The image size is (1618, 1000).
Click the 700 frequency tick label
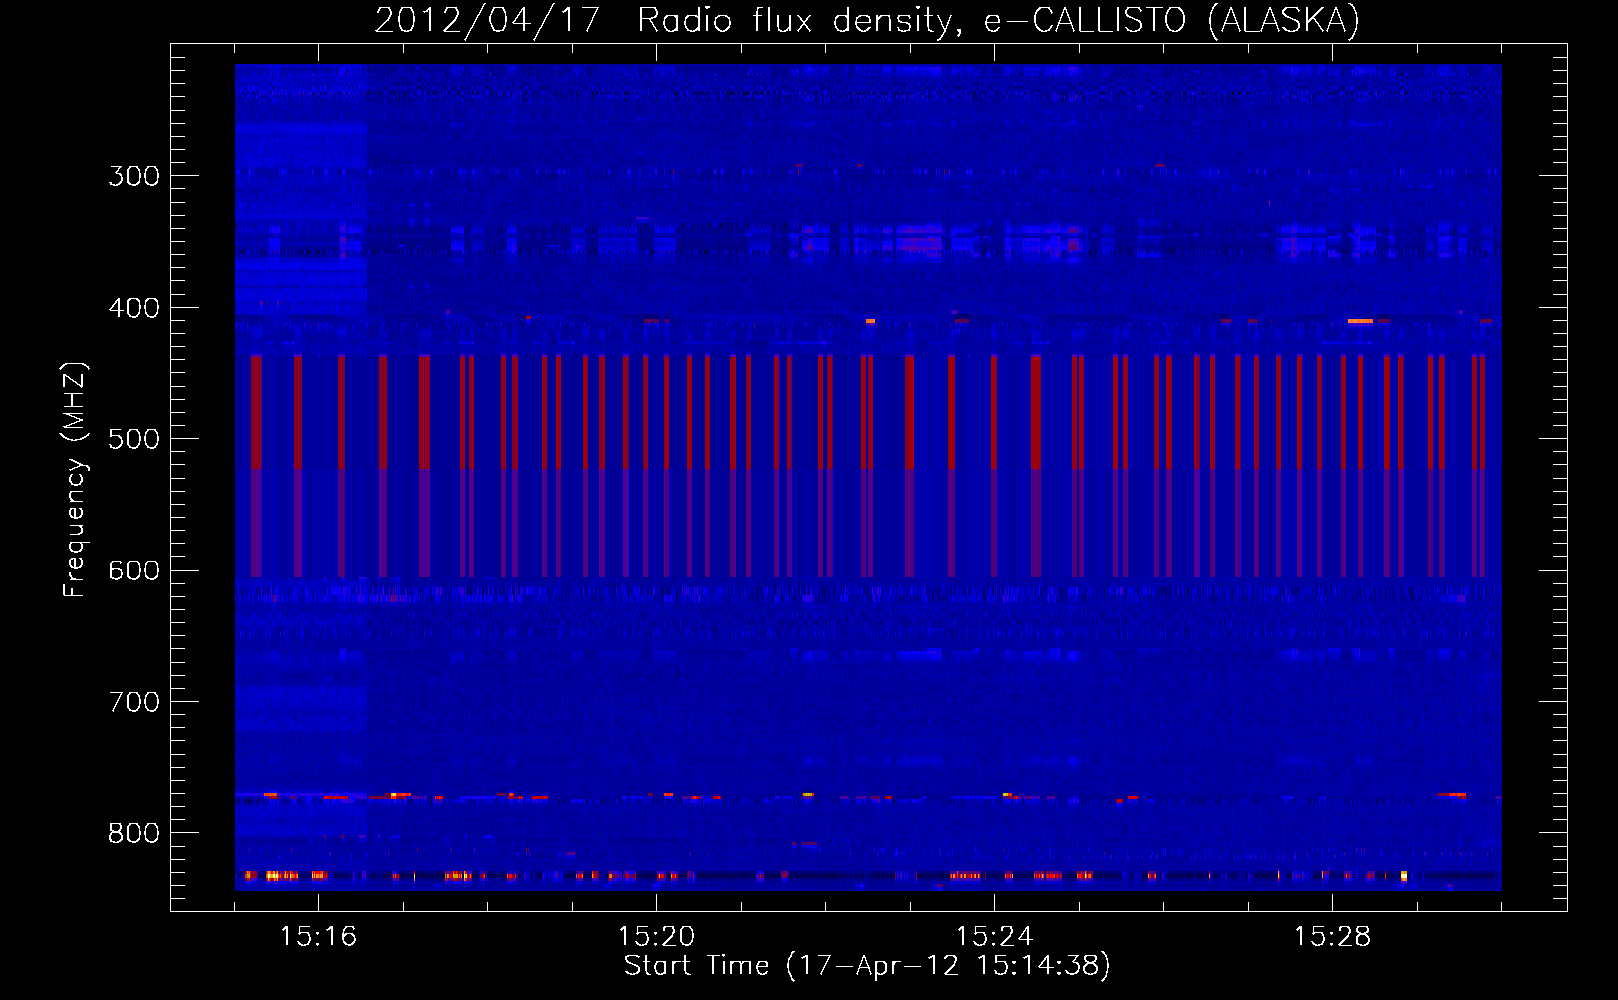(134, 702)
